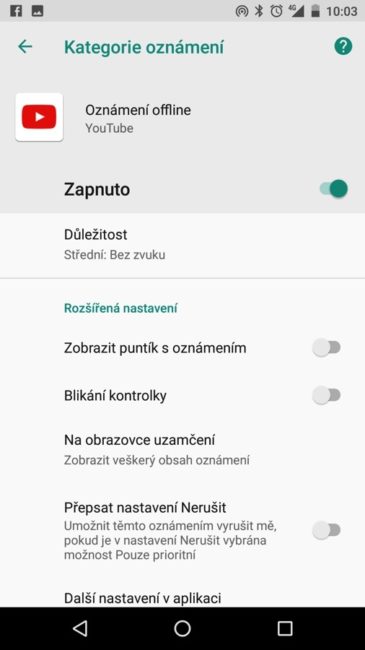365x650 pixels.
Task: Tap the YouTube app icon
Action: pyautogui.click(x=39, y=117)
